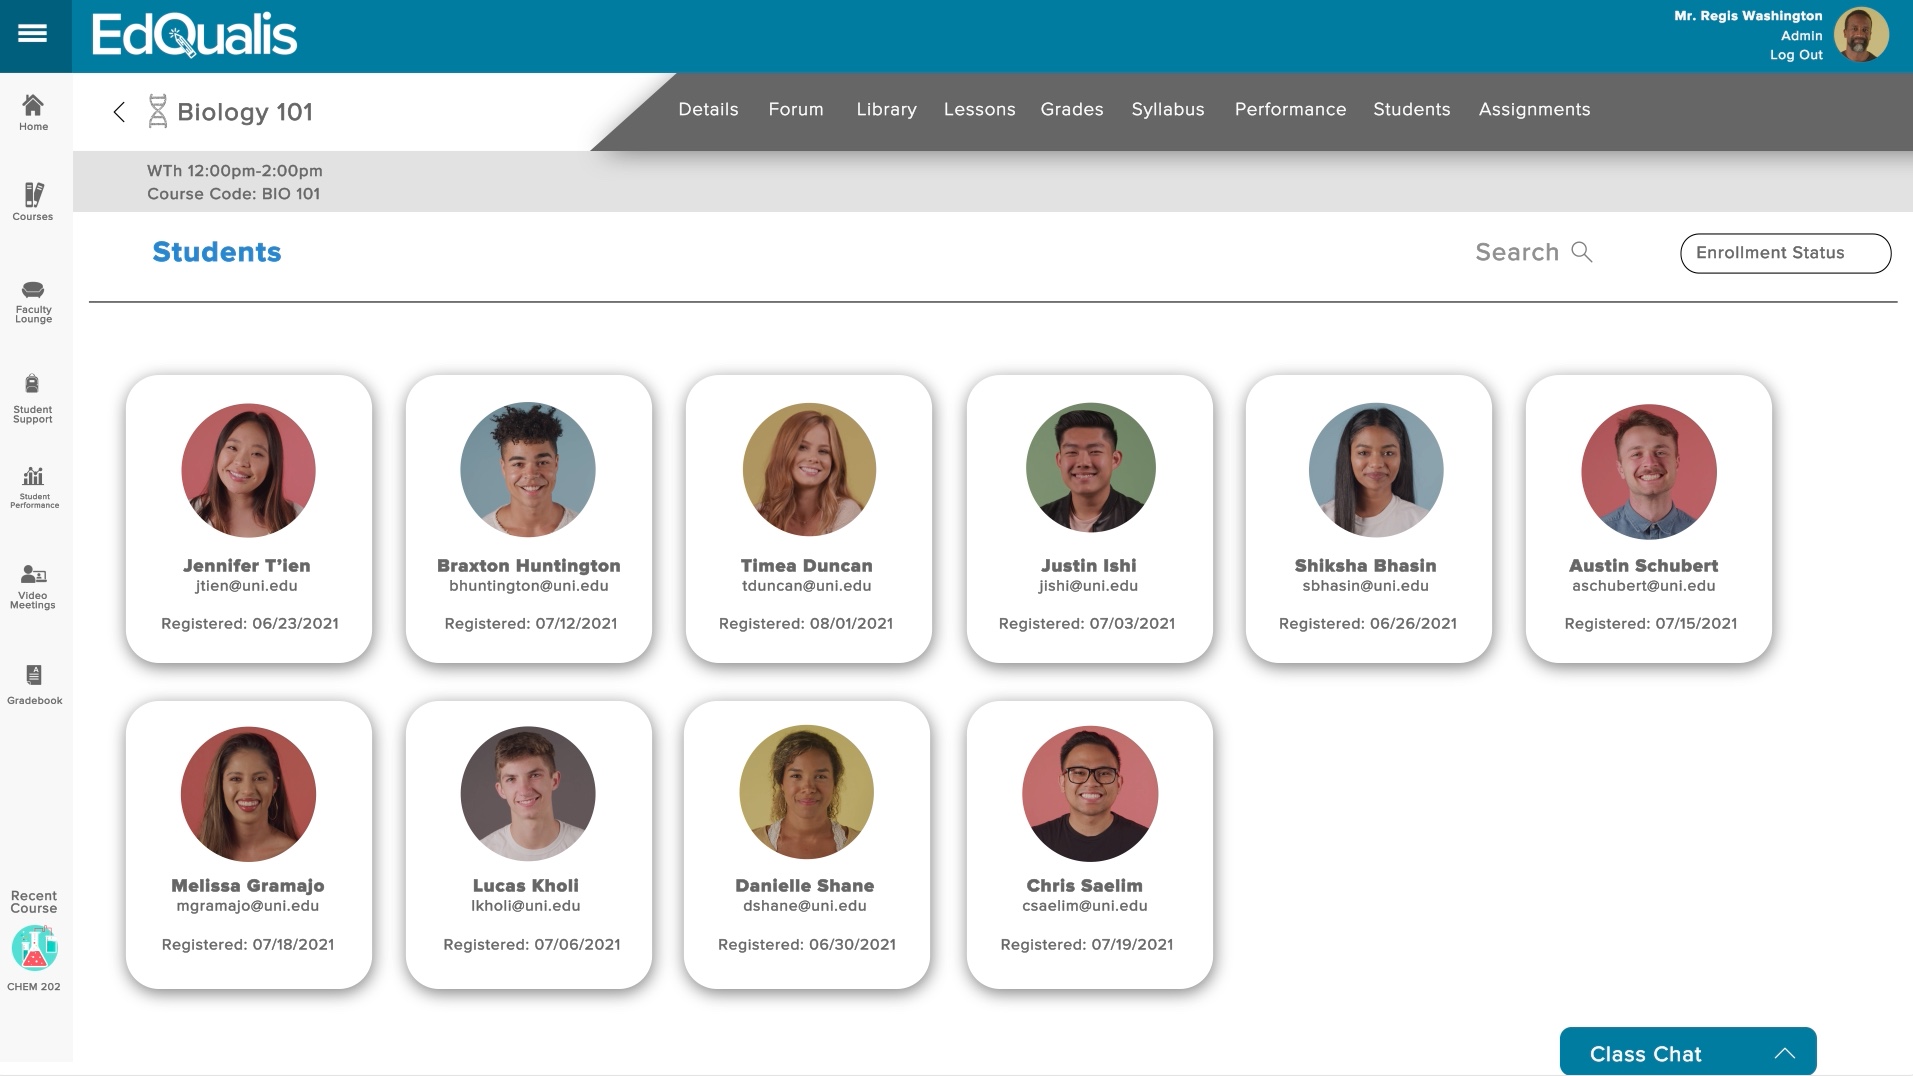The height and width of the screenshot is (1076, 1913).
Task: Open the hamburger navigation menu
Action: [33, 33]
